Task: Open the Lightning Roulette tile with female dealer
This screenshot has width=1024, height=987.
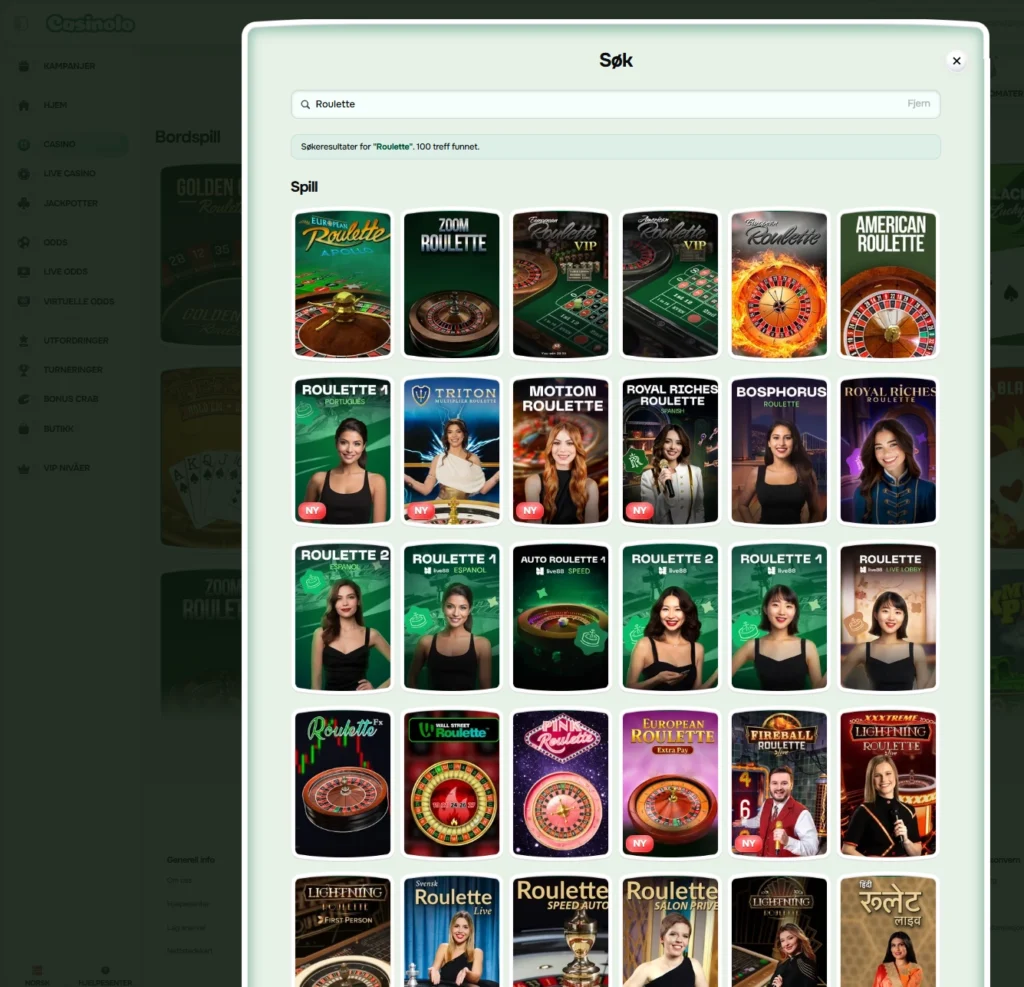Action: [779, 932]
